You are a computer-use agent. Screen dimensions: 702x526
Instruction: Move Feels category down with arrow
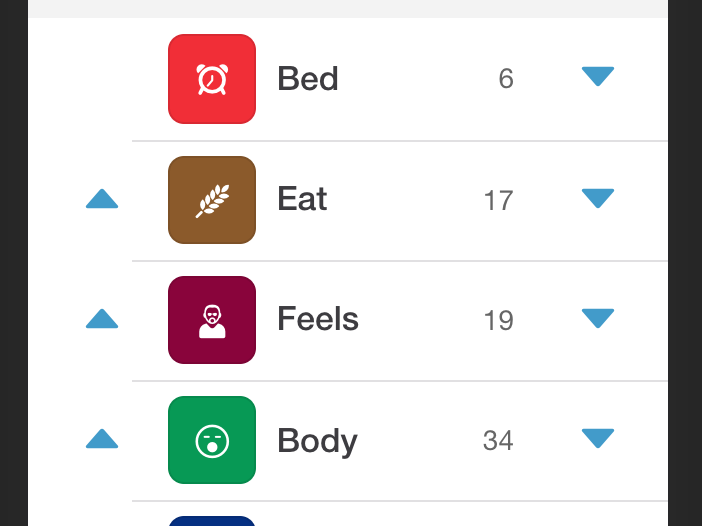click(x=598, y=318)
